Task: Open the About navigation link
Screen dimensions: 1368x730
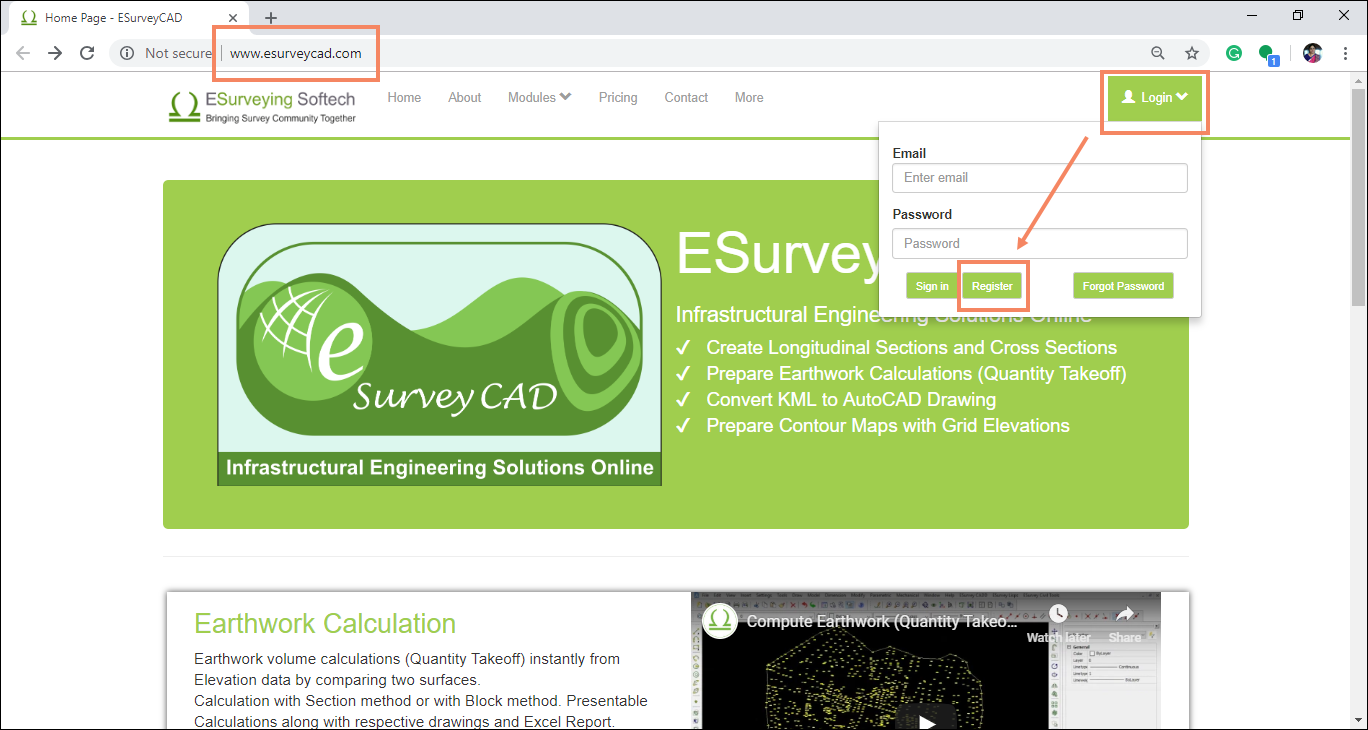Action: click(465, 97)
